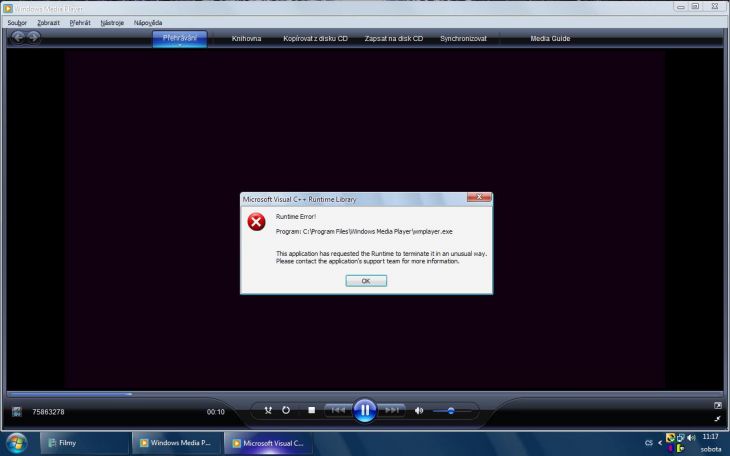Click the media title 75863278
Screen dimensions: 730x456
pos(48,412)
